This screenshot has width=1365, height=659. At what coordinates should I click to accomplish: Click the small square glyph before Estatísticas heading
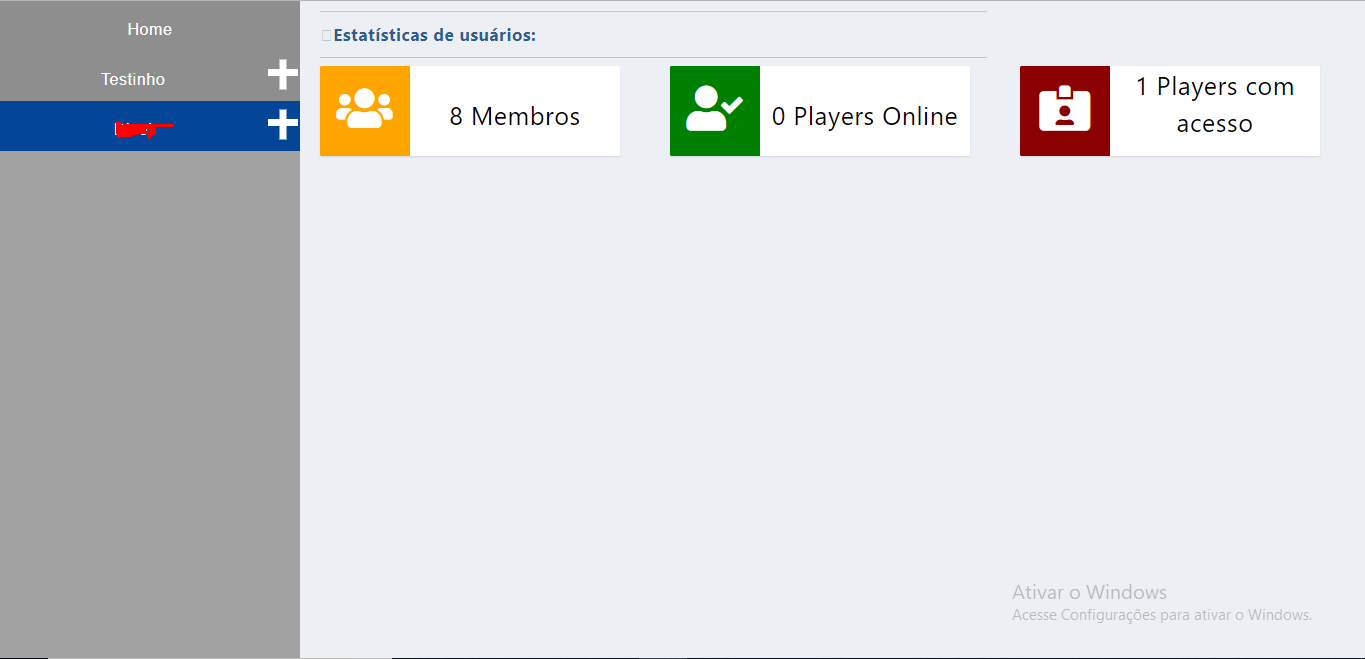[326, 36]
